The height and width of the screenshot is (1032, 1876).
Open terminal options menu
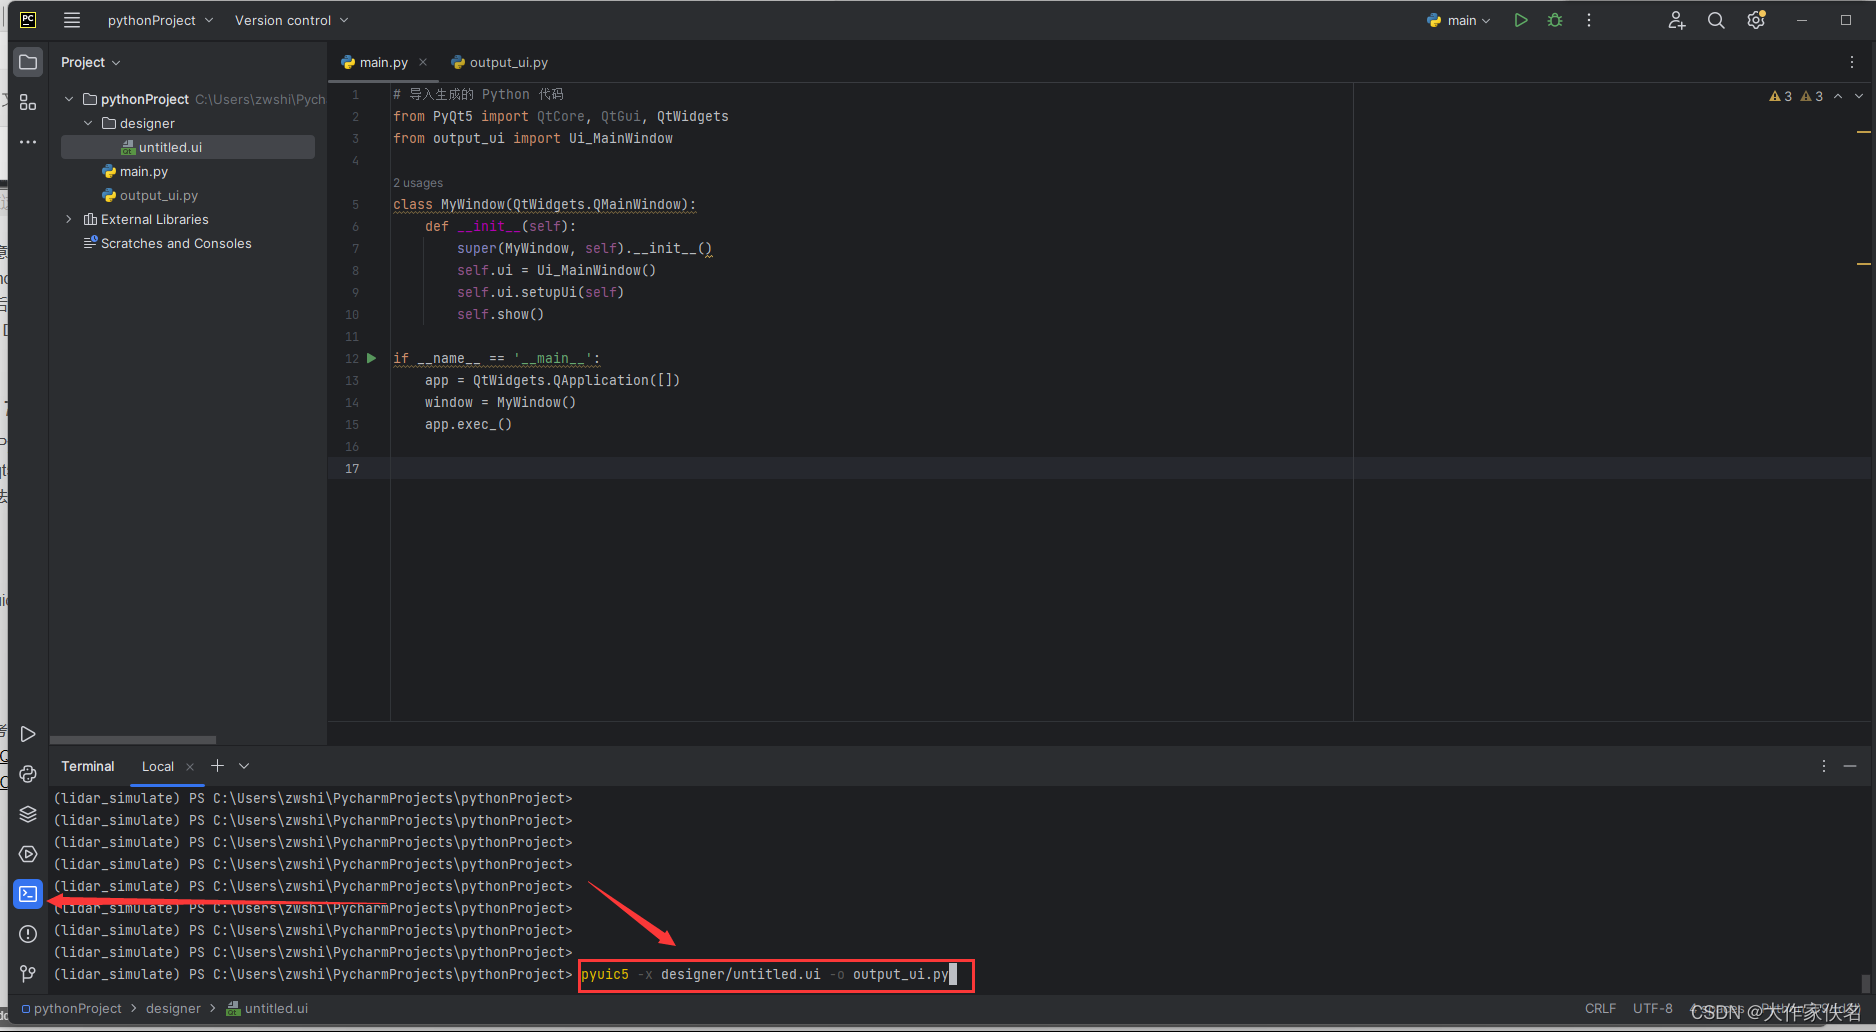tap(1824, 766)
